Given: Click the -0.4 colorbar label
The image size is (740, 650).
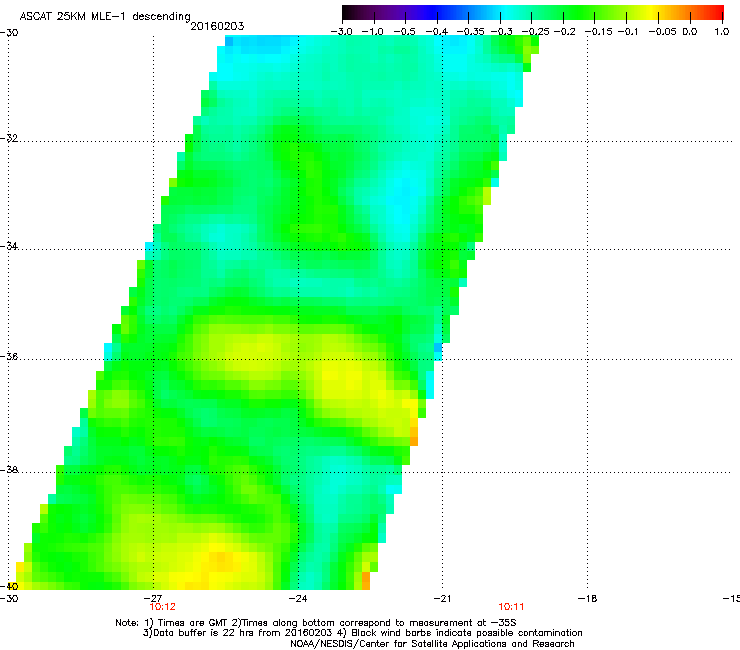Looking at the screenshot, I should (x=437, y=32).
